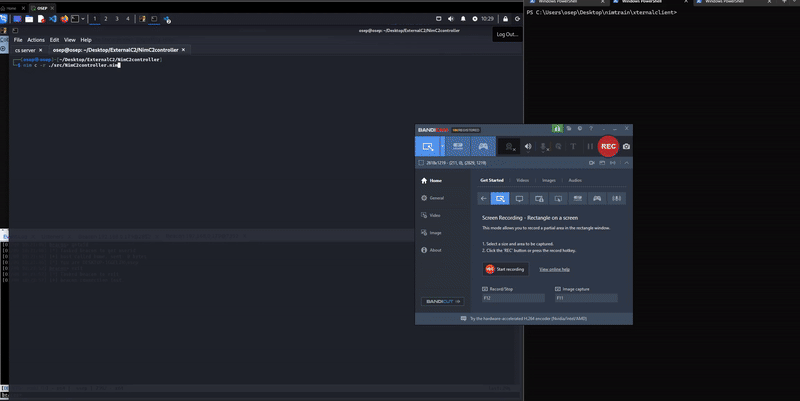Image resolution: width=800 pixels, height=401 pixels.
Task: Open the text overlay T icon
Action: click(573, 146)
